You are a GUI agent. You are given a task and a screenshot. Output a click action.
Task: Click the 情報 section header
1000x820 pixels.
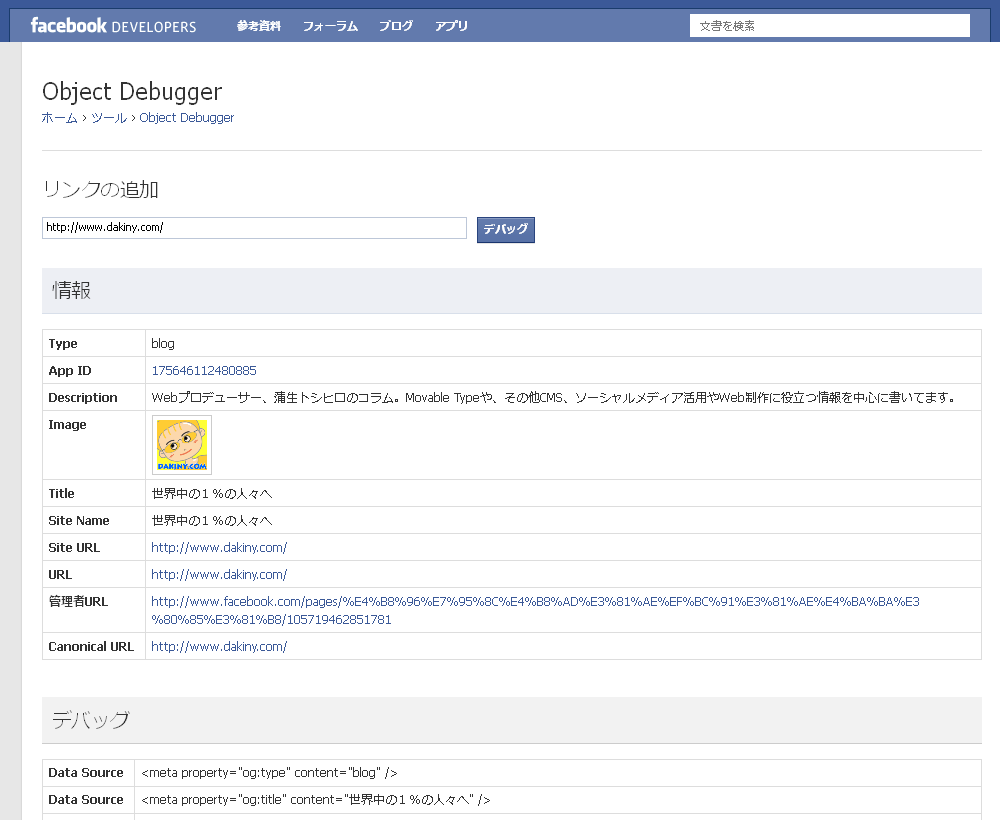point(512,291)
